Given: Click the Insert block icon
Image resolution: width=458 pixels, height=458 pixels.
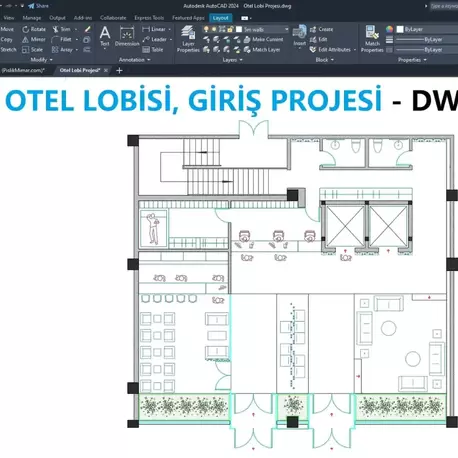Looking at the screenshot, I should coord(299,36).
